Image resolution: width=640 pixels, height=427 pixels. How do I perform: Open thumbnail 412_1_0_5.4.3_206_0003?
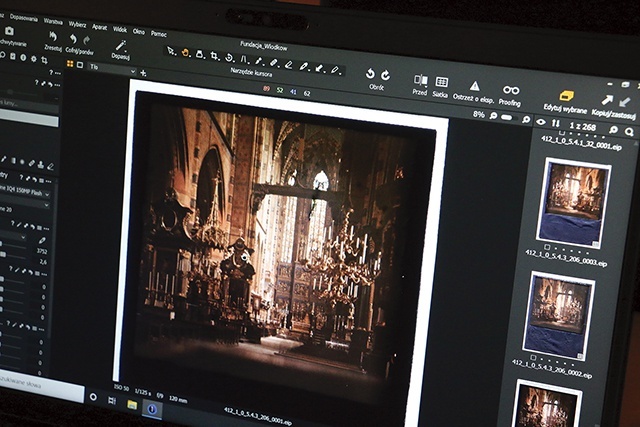574,203
